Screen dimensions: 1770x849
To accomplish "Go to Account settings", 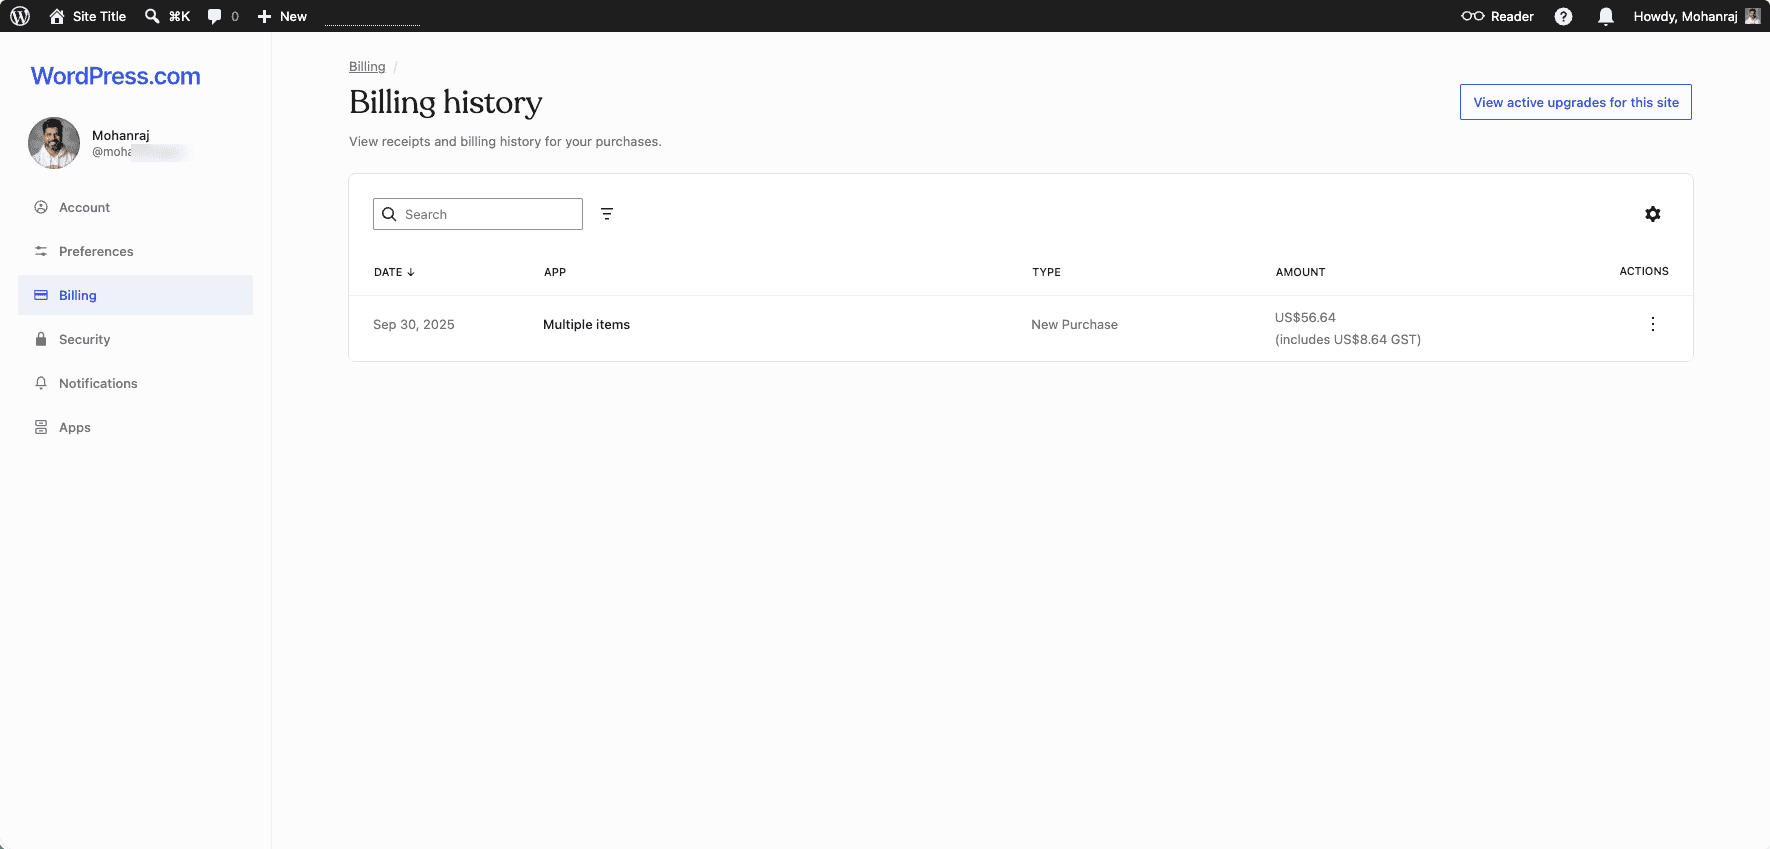I will [x=136, y=207].
